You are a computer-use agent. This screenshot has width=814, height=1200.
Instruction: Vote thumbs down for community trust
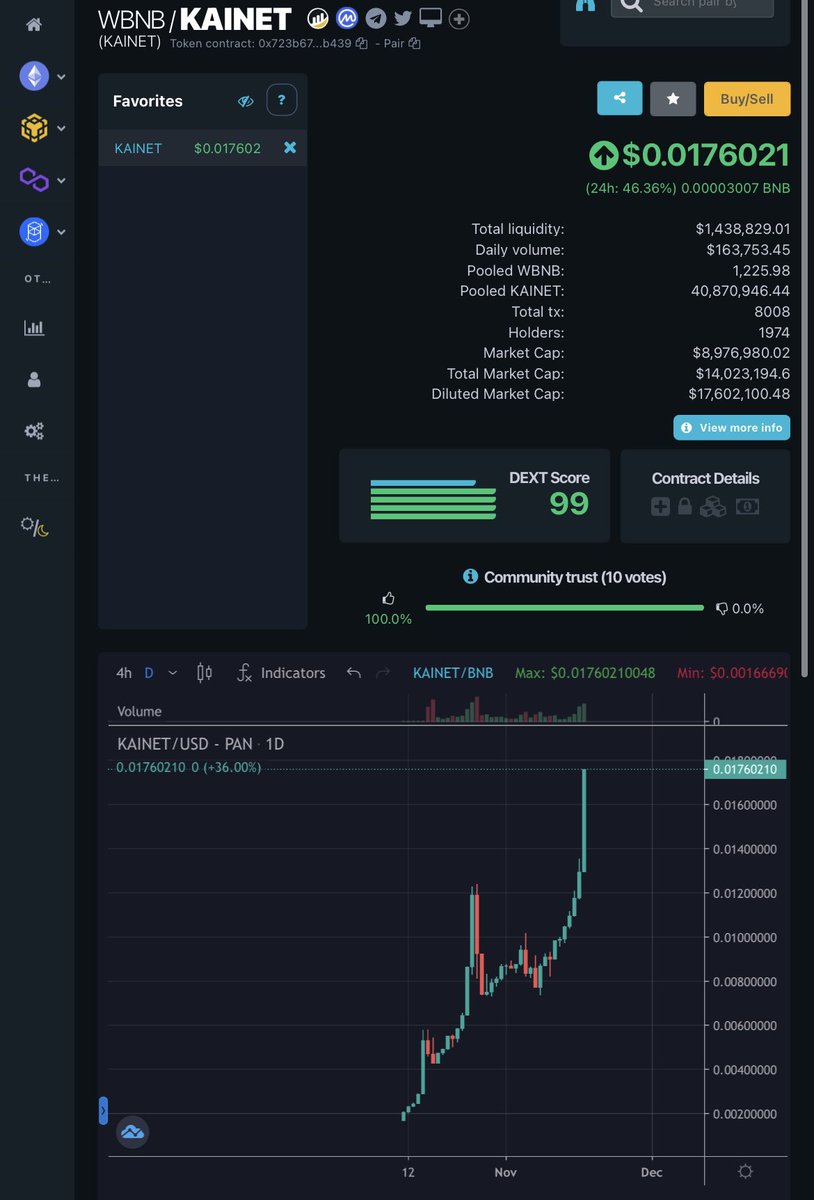[721, 608]
